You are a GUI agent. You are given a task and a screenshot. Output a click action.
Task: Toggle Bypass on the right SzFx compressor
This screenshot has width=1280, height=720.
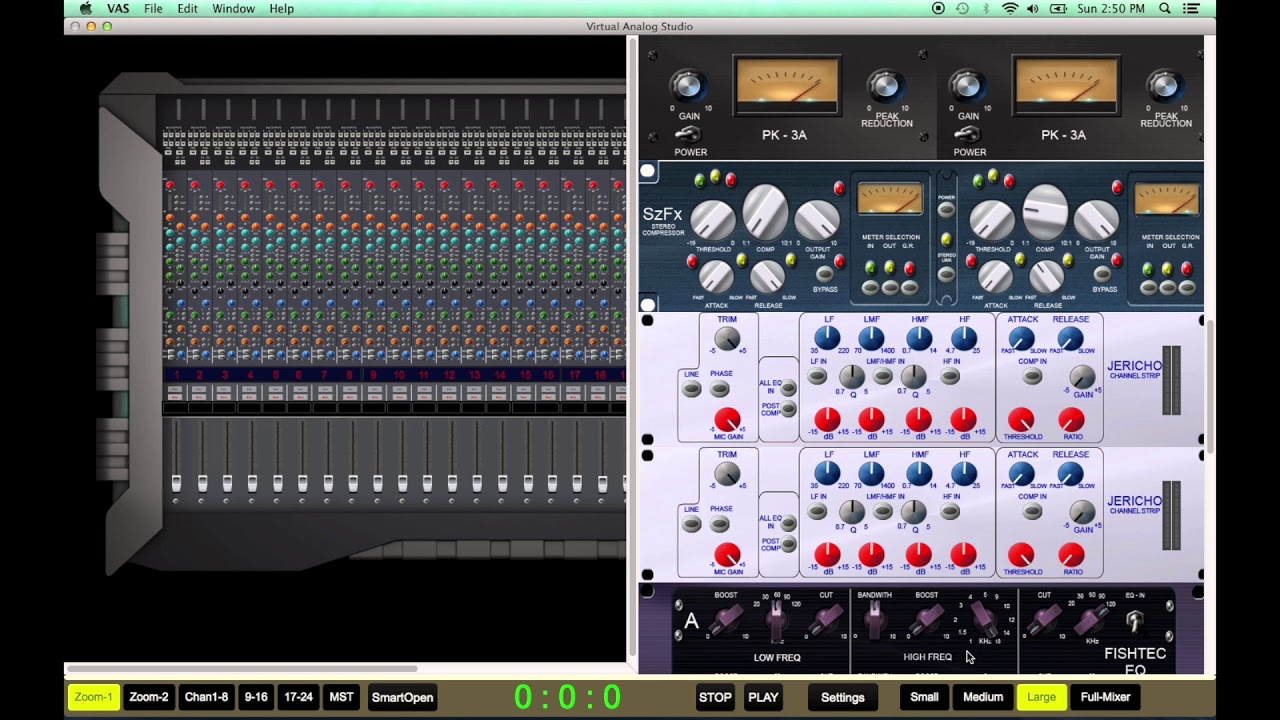pyautogui.click(x=1104, y=273)
